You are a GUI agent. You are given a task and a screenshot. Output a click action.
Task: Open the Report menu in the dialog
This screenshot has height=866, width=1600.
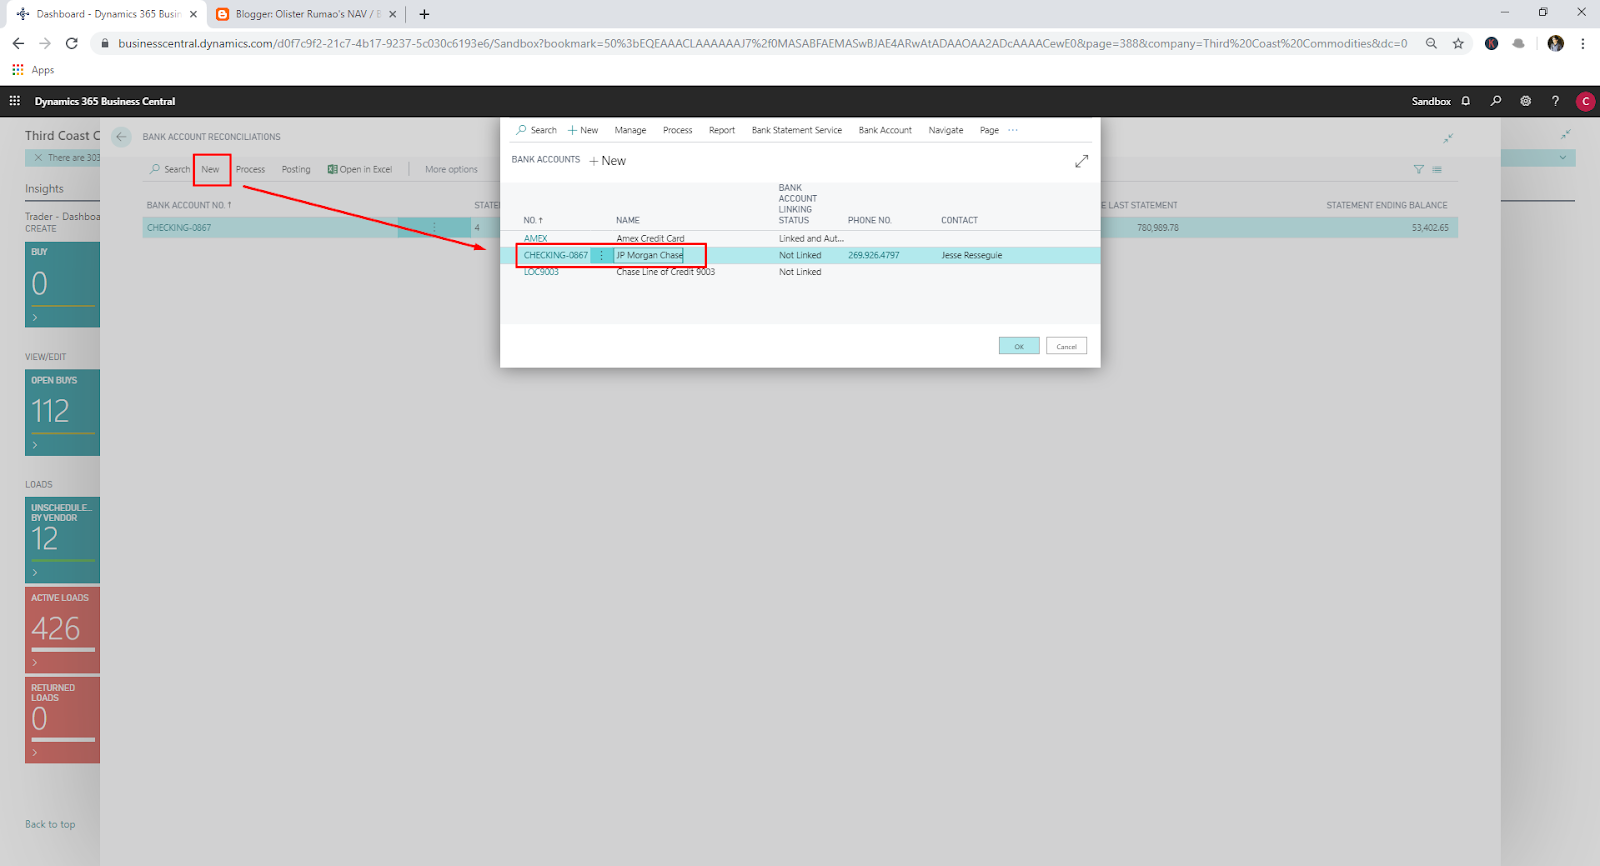pyautogui.click(x=722, y=130)
